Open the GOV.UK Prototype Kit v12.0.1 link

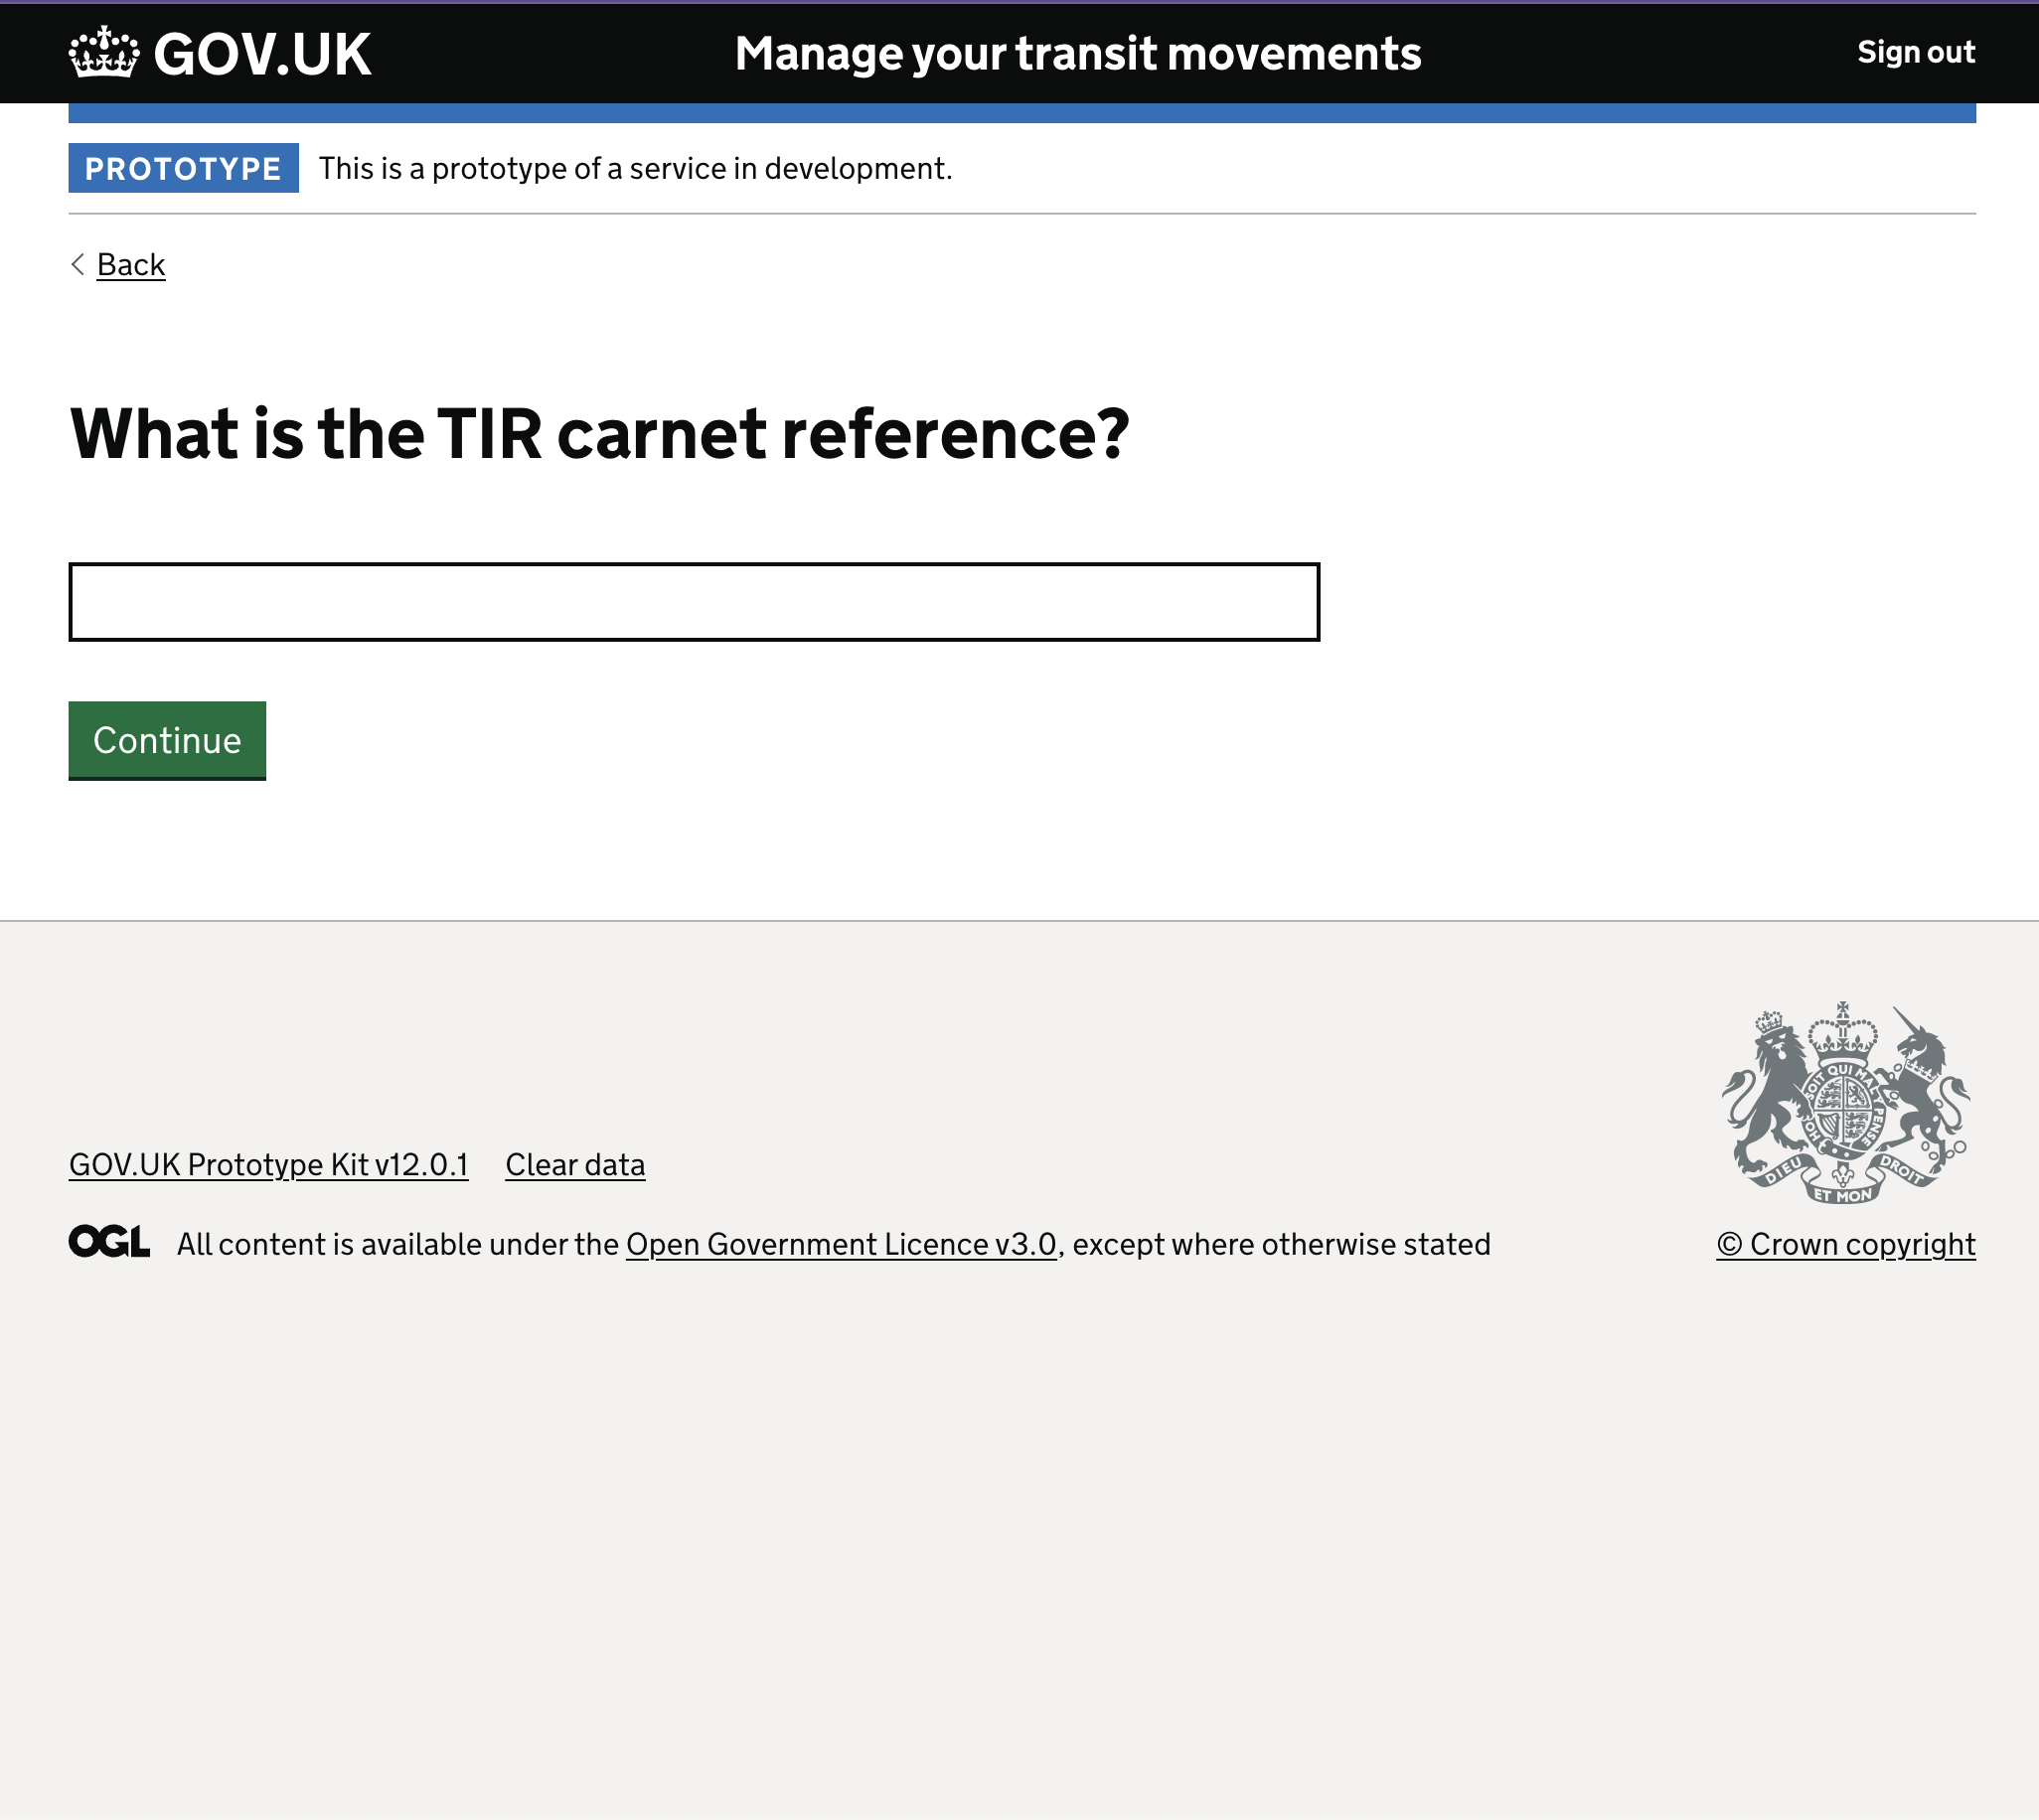268,1164
